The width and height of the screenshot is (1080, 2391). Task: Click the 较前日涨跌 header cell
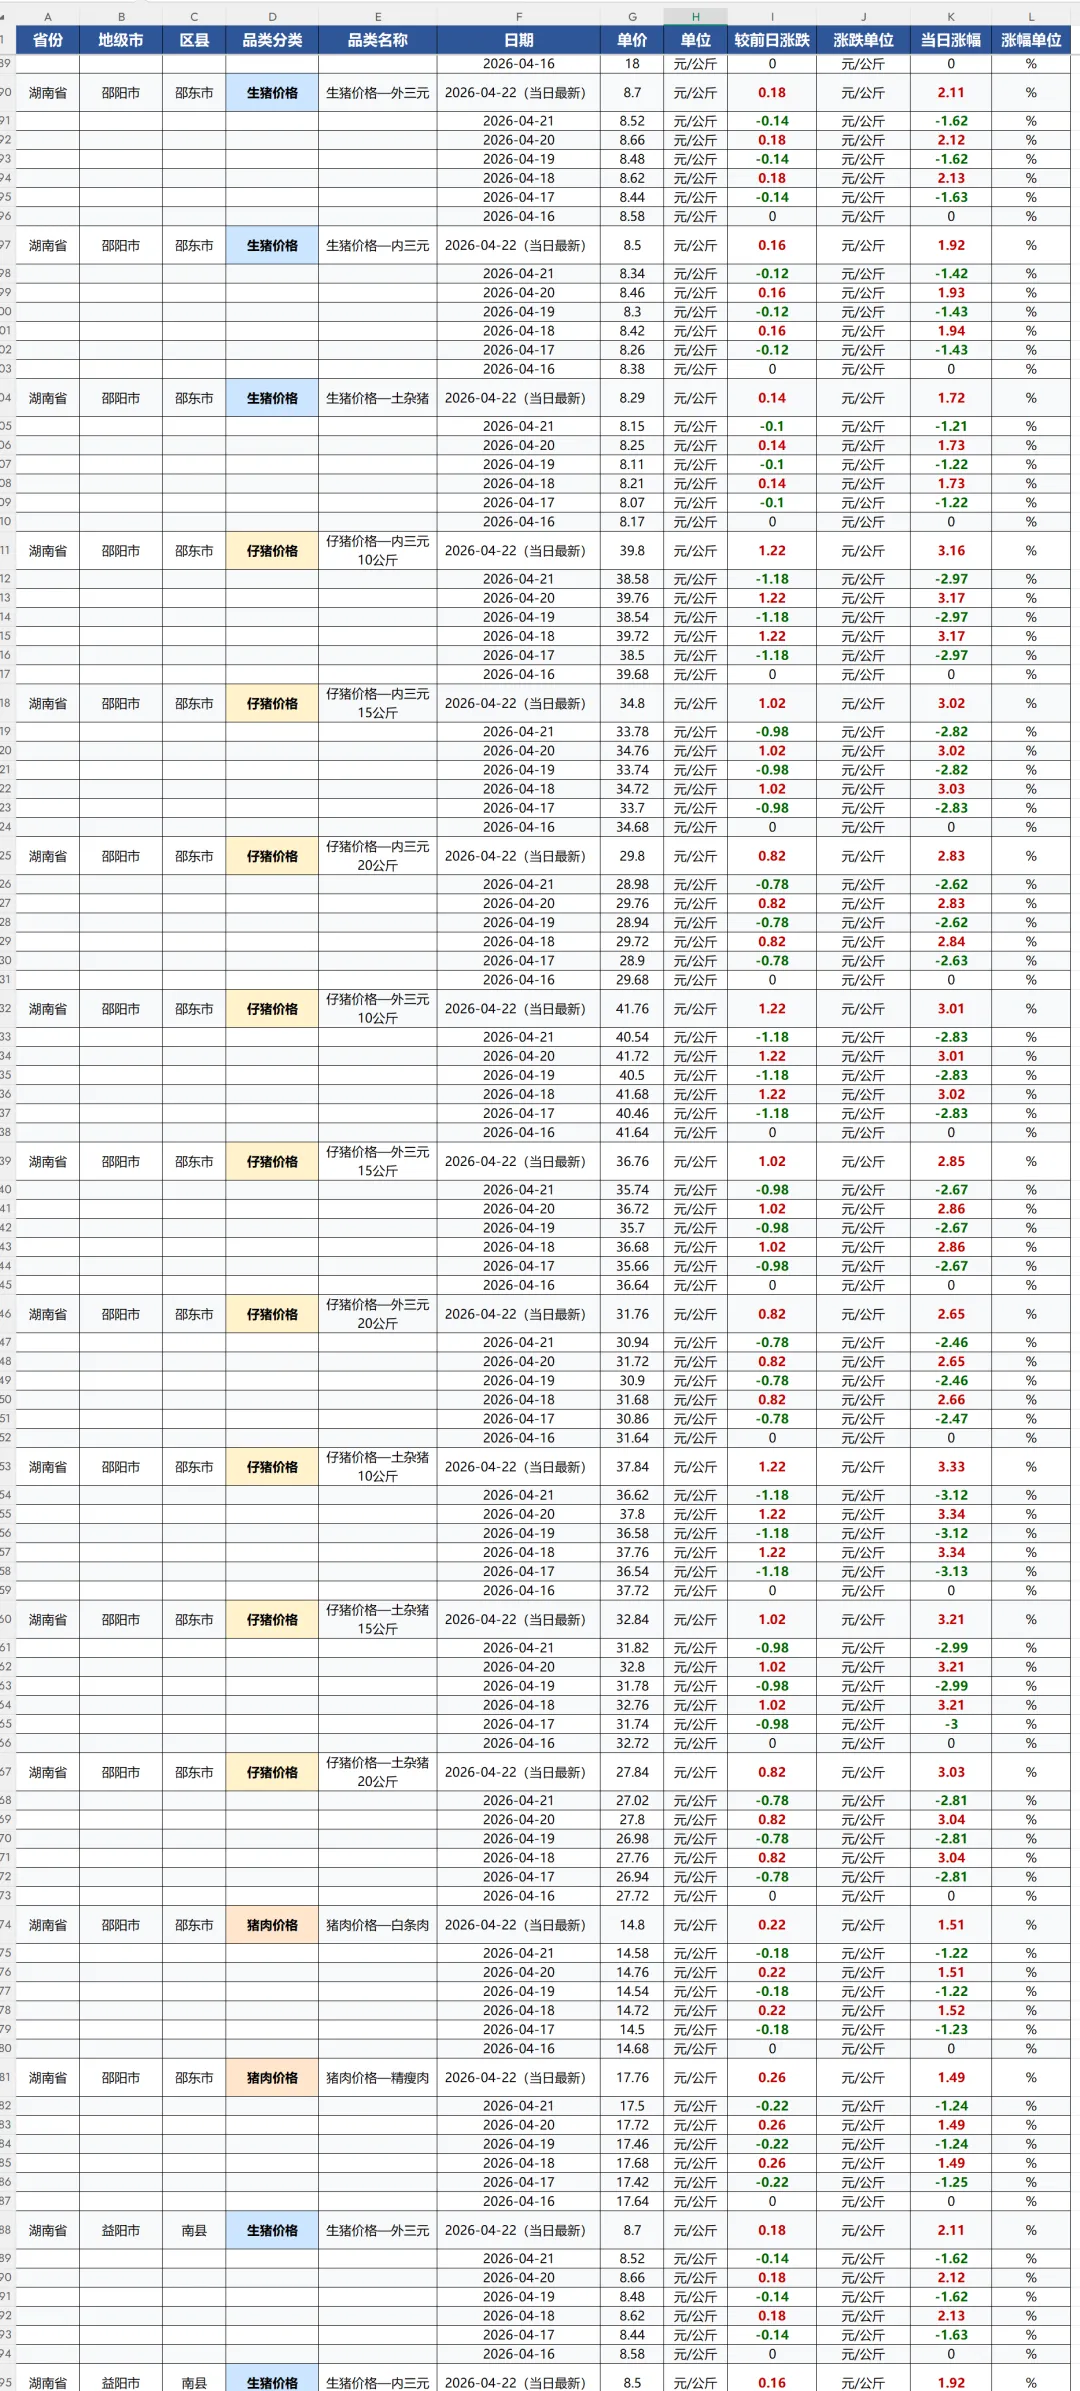pyautogui.click(x=772, y=40)
